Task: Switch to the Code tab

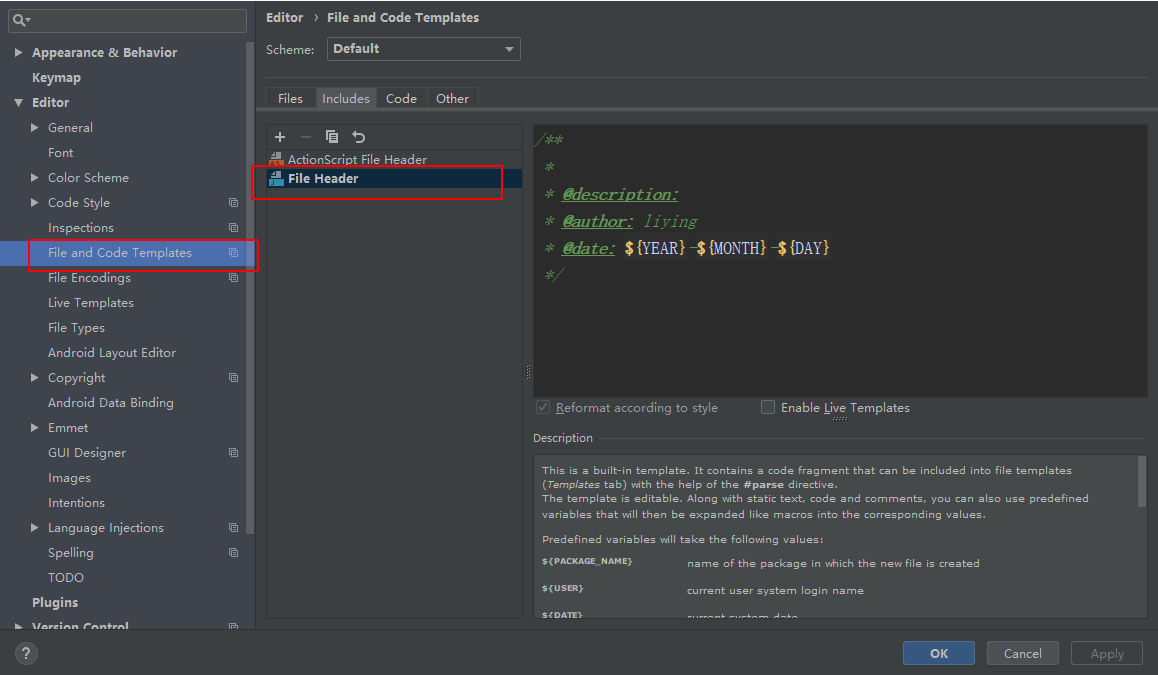Action: (x=401, y=98)
